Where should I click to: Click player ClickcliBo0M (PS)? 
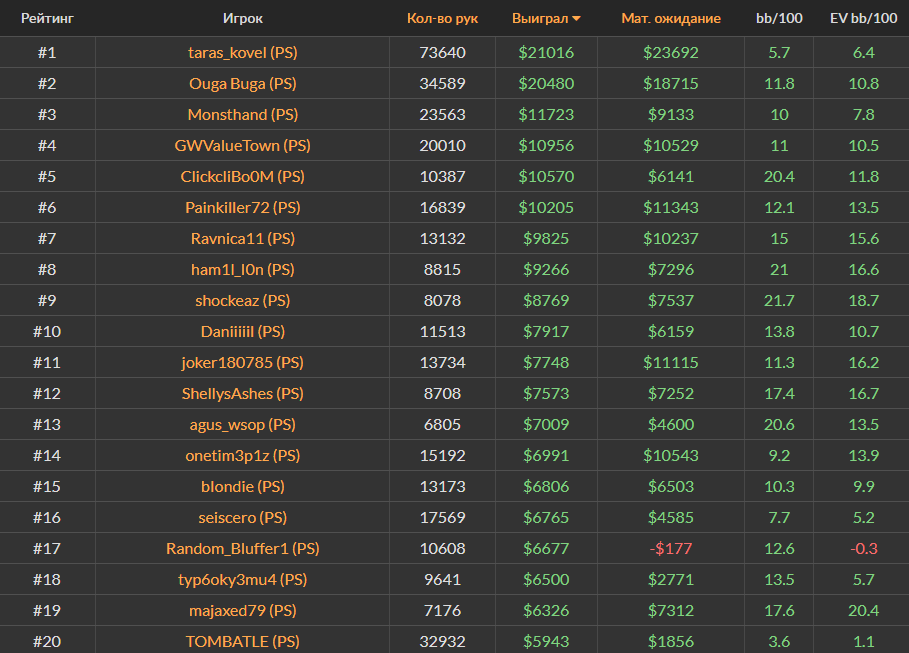coord(242,176)
